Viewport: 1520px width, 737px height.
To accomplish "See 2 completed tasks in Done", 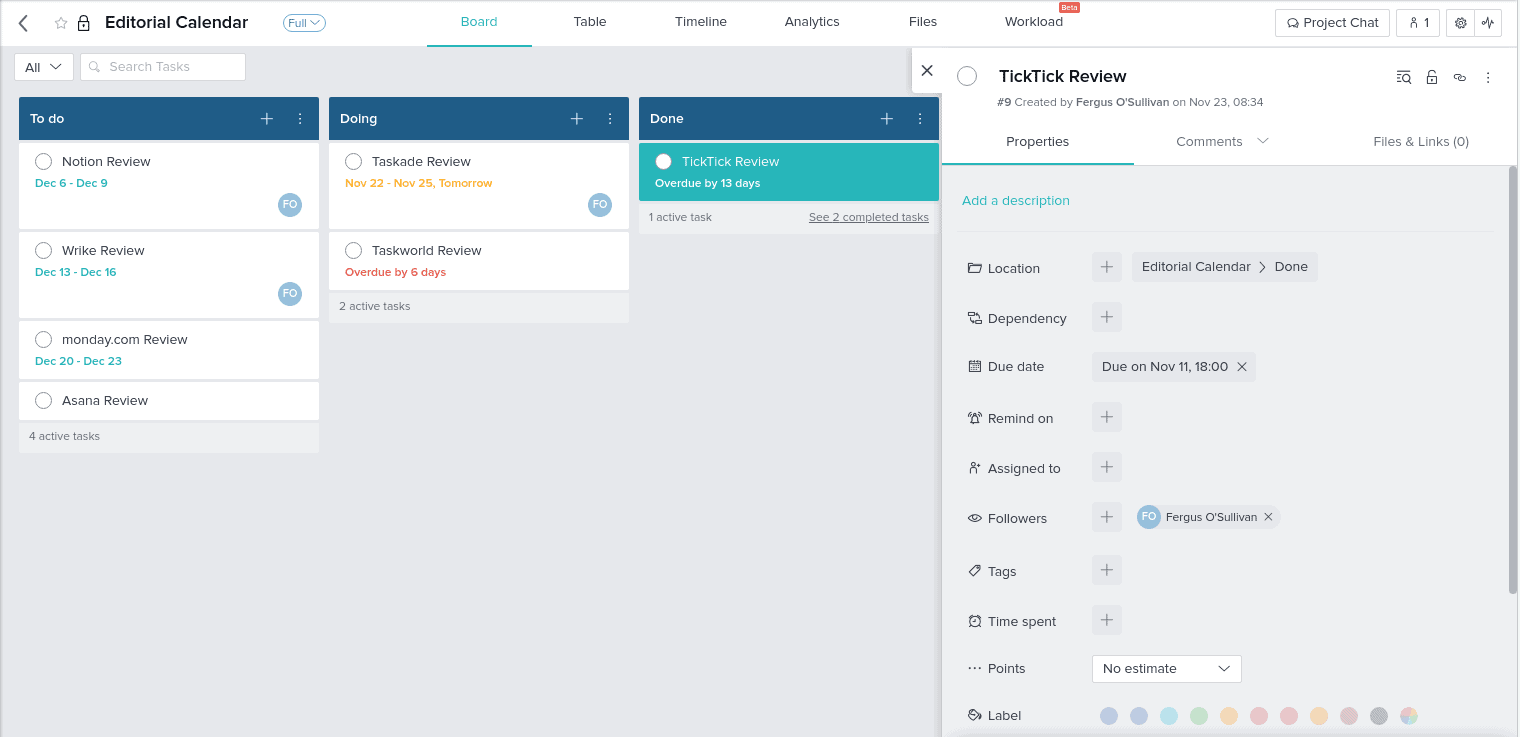I will pyautogui.click(x=868, y=217).
